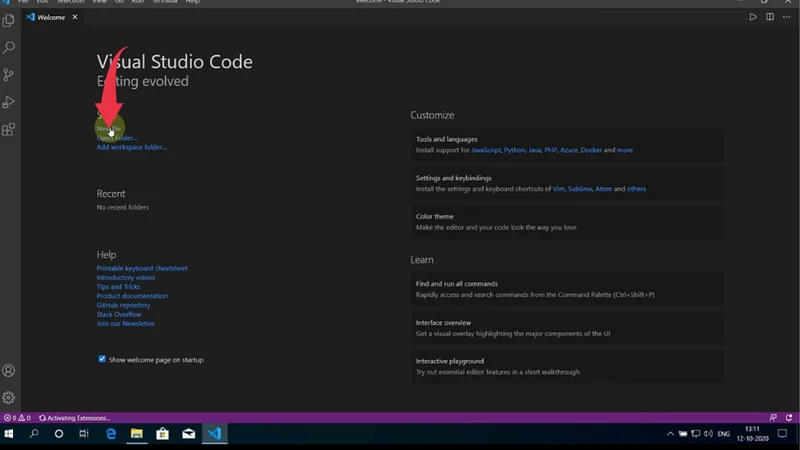Open the More Actions ellipsis menu

pyautogui.click(x=787, y=17)
